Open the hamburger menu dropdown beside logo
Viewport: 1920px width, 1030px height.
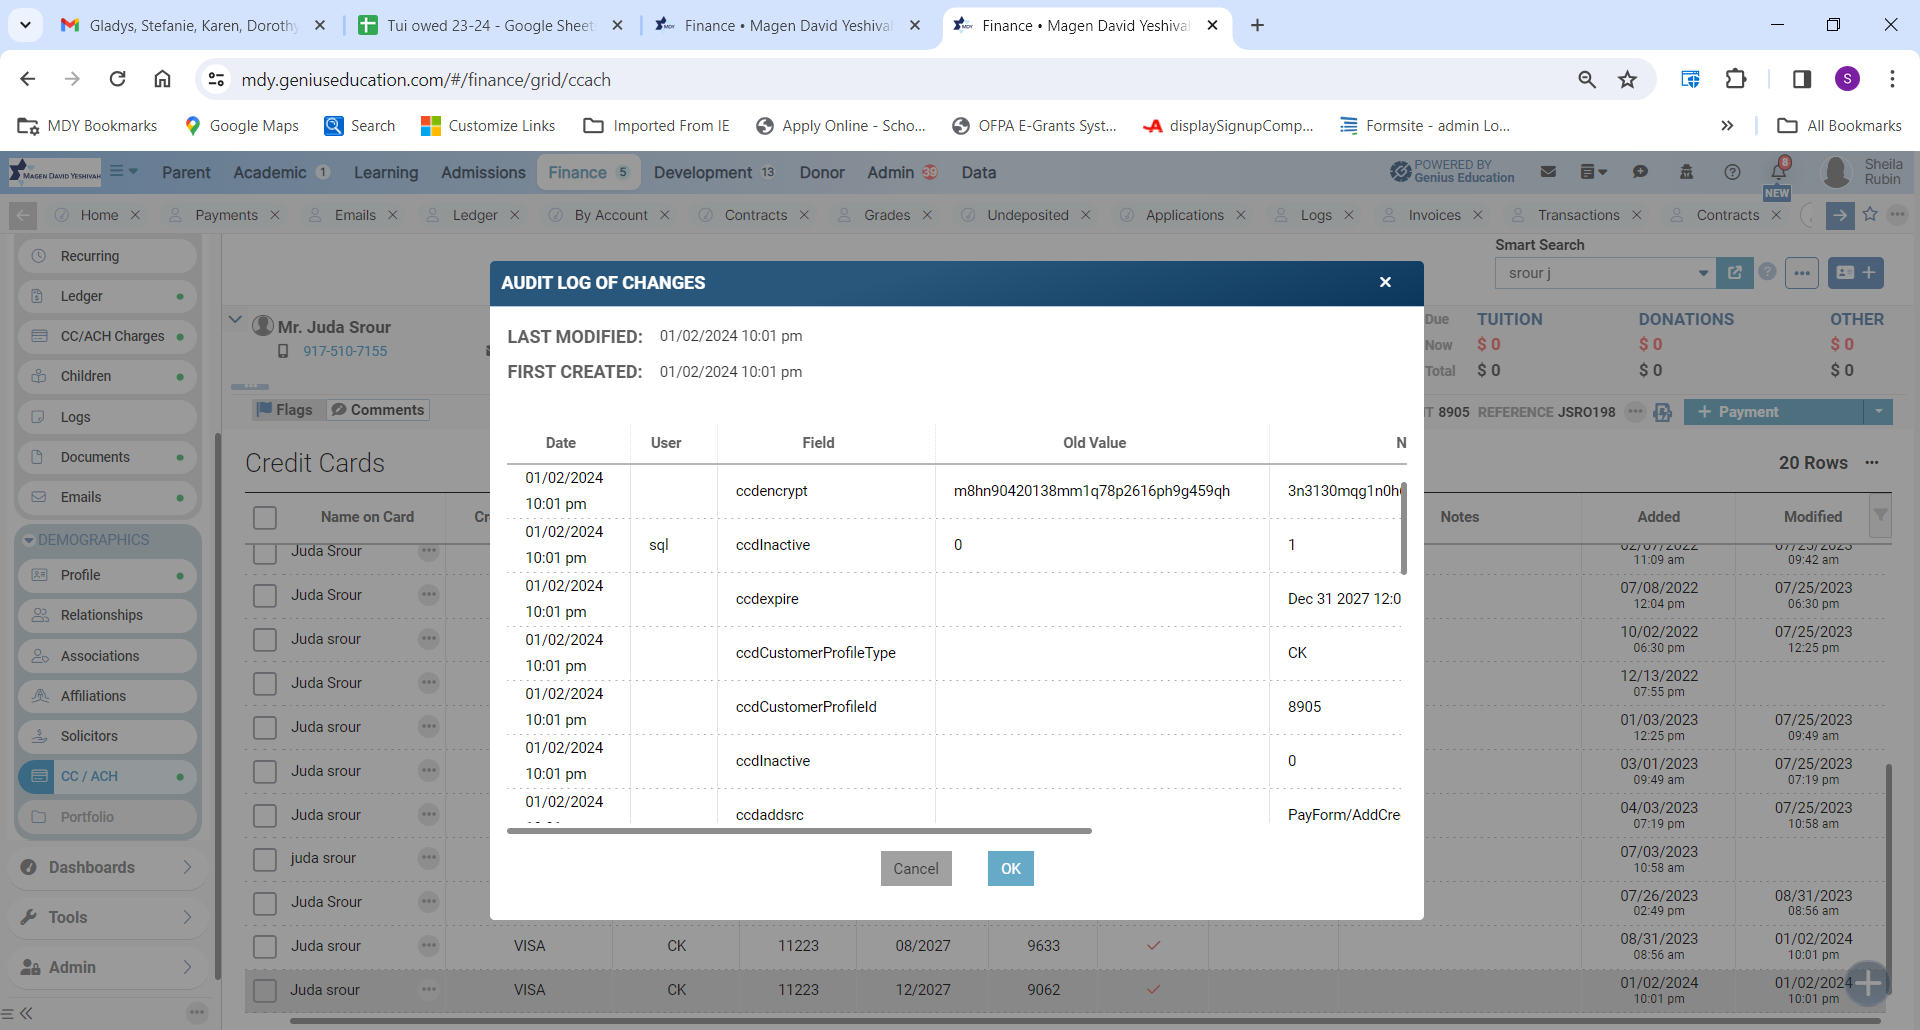point(124,171)
